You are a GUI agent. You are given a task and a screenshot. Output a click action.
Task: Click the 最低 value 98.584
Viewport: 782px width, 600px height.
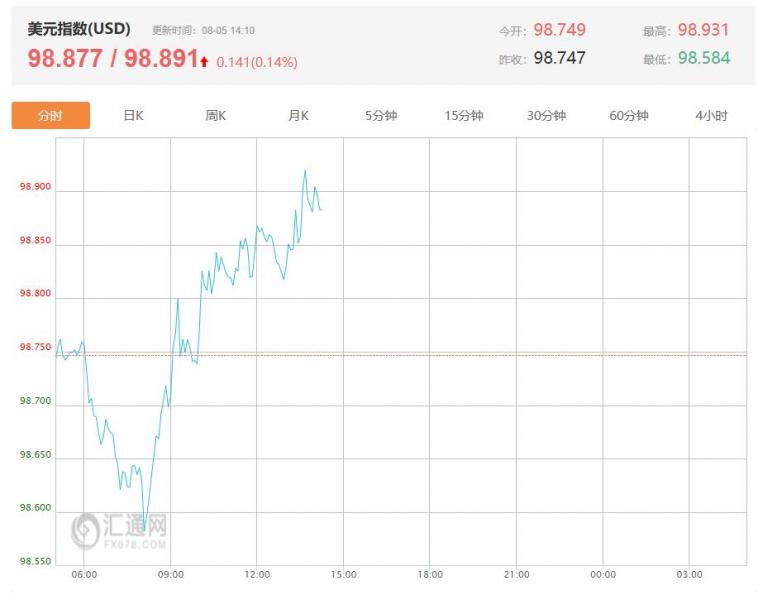tap(704, 58)
